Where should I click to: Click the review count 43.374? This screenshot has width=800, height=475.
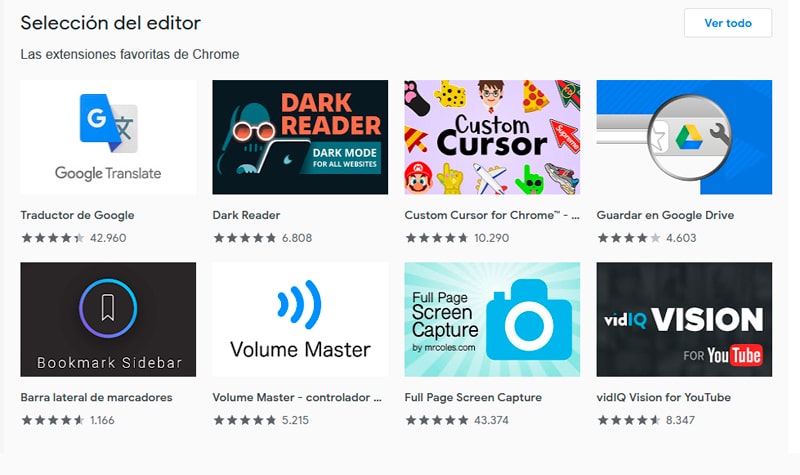pos(491,420)
